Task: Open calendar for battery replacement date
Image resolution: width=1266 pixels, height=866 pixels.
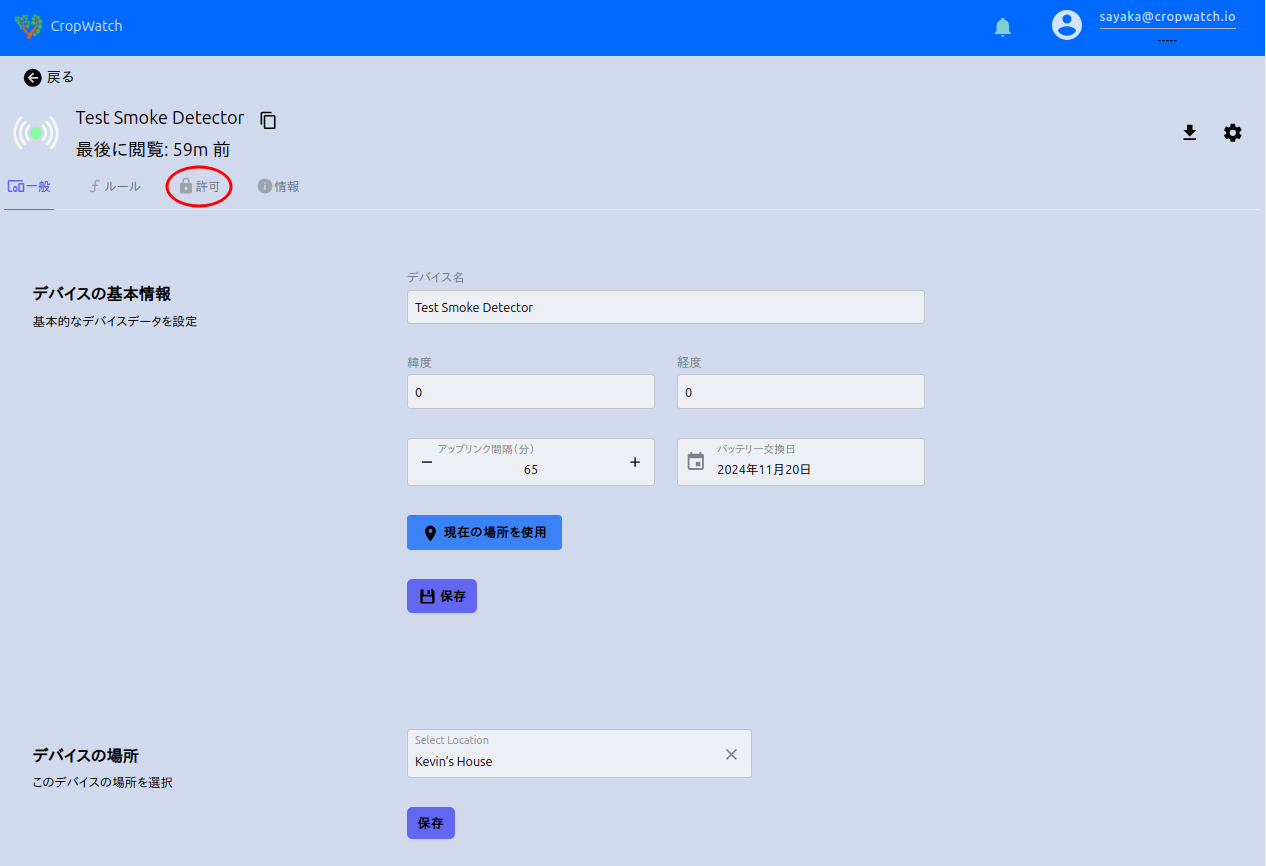Action: coord(696,461)
